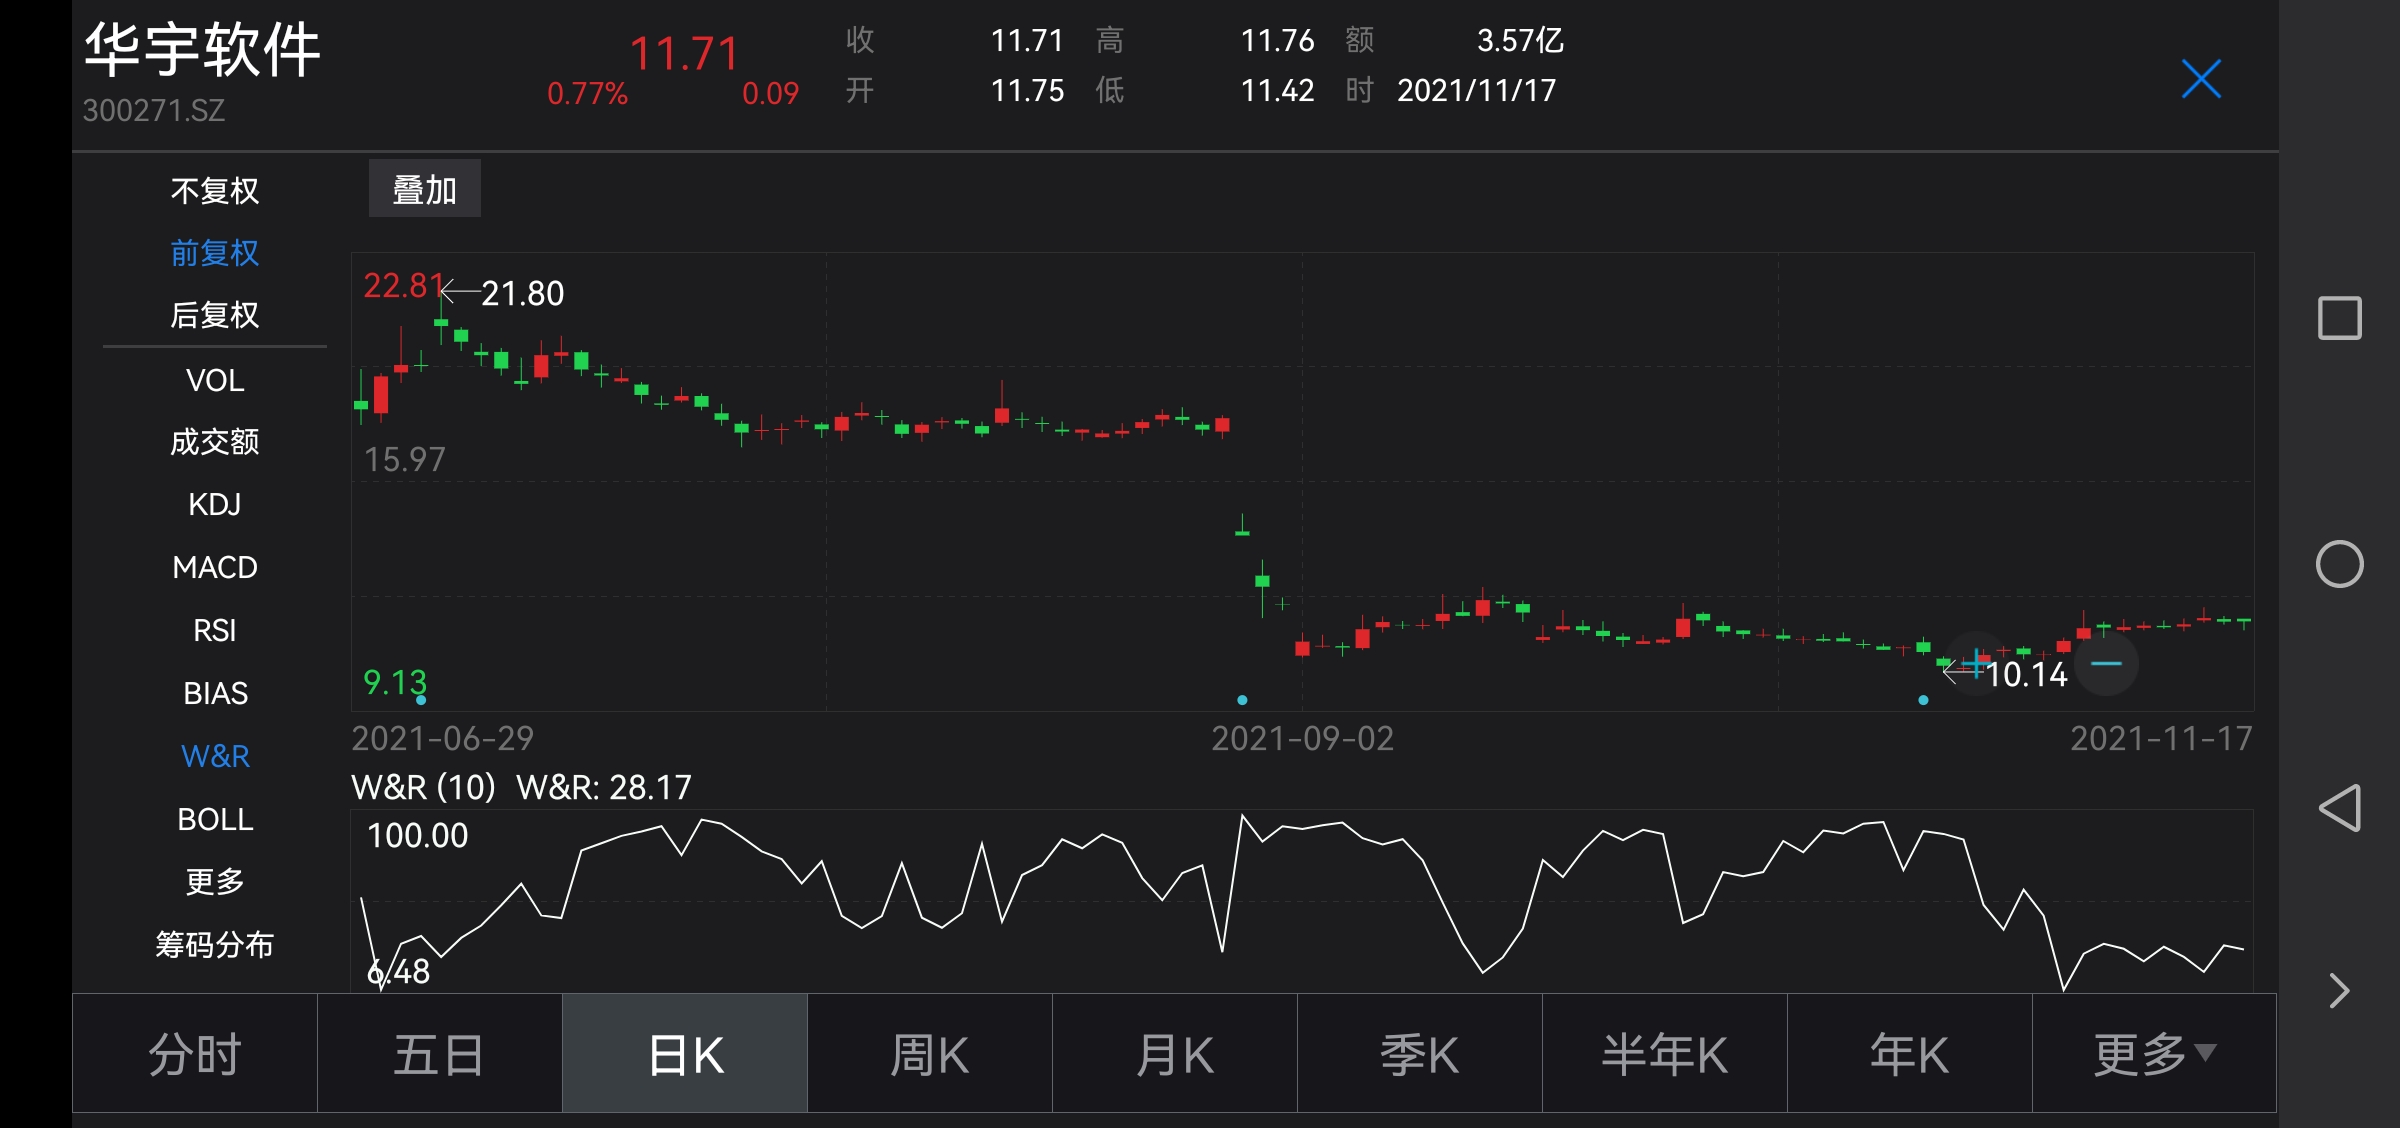Expand 更多 indicators in sidebar list
This screenshot has width=2400, height=1128.
[214, 881]
